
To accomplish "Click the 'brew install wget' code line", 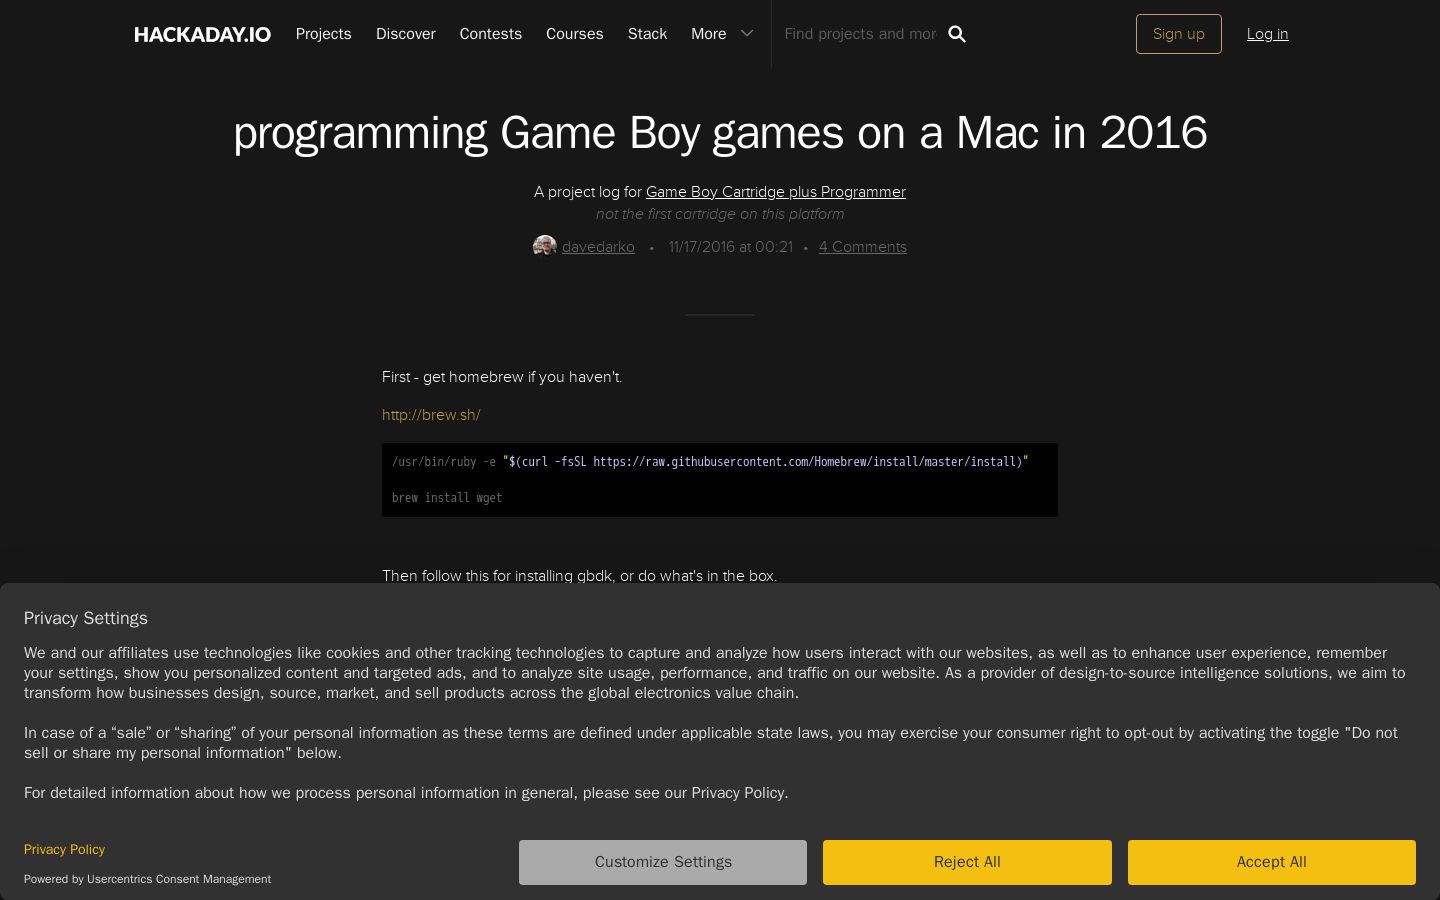I will pyautogui.click(x=447, y=498).
